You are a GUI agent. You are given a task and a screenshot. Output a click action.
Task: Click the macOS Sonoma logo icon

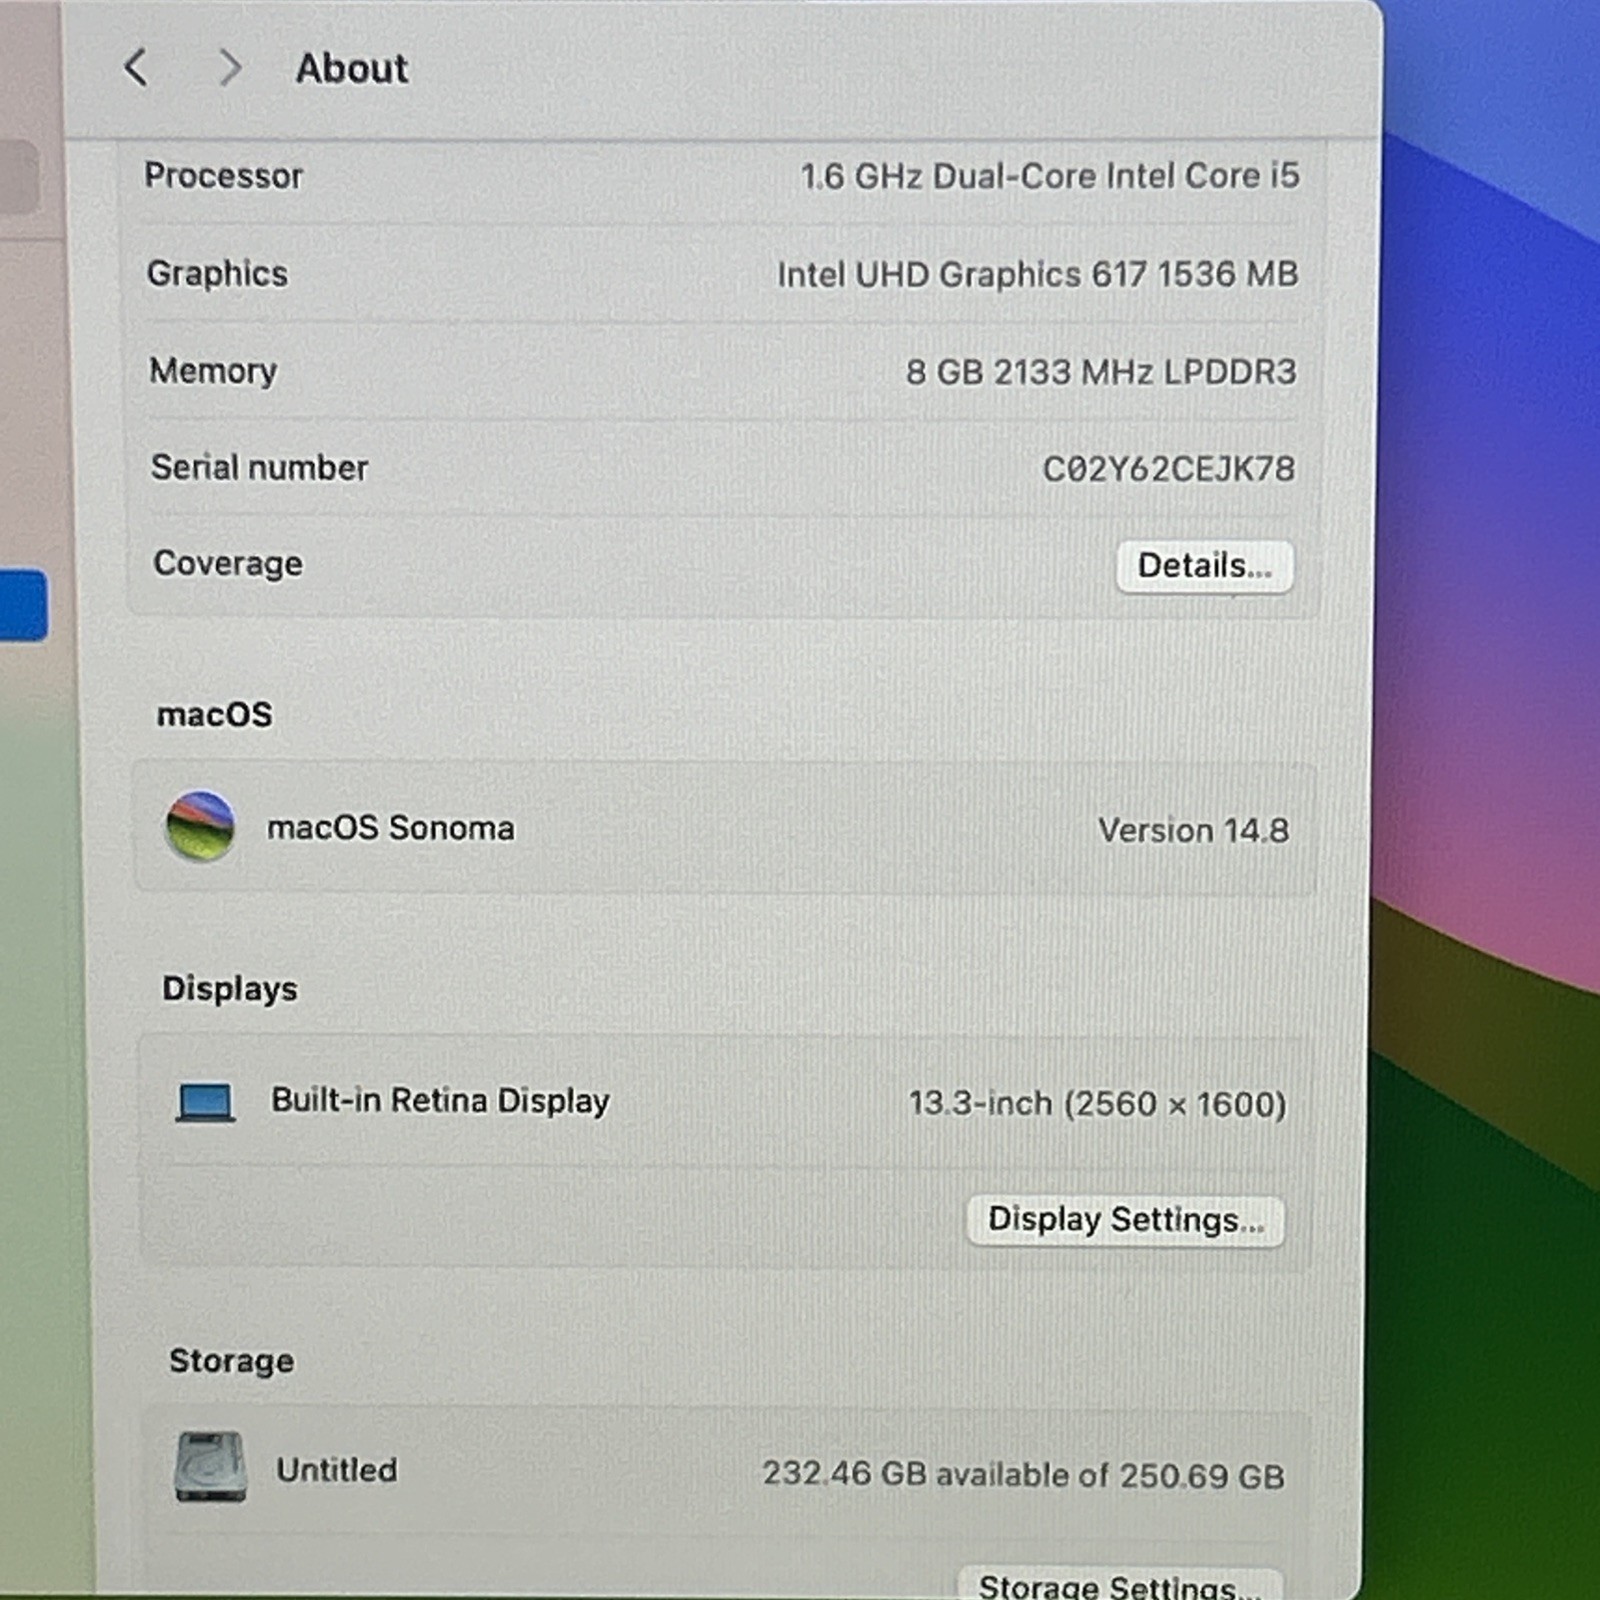pyautogui.click(x=200, y=826)
